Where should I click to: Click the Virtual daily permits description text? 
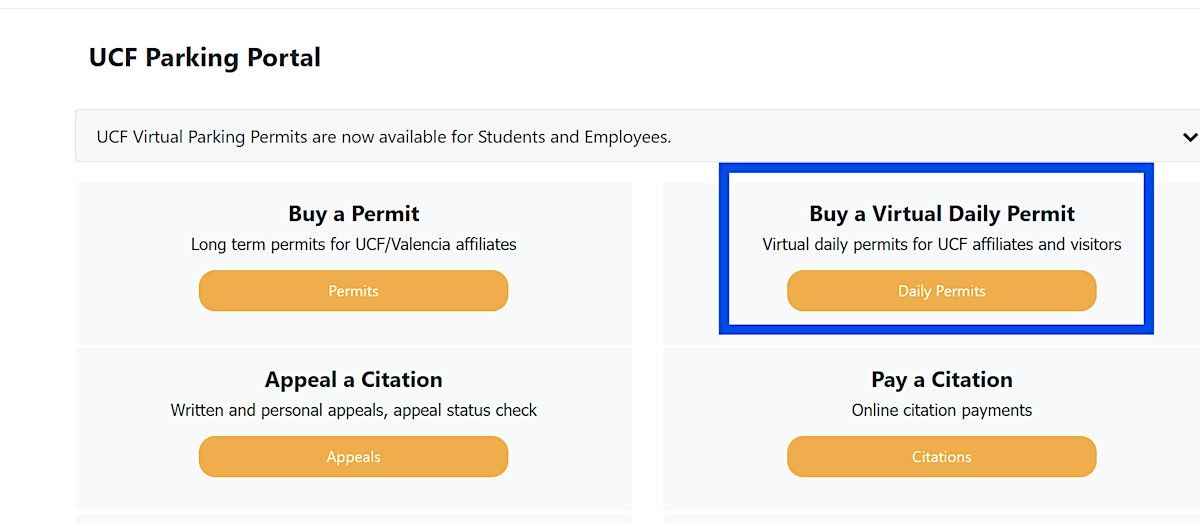(x=941, y=244)
